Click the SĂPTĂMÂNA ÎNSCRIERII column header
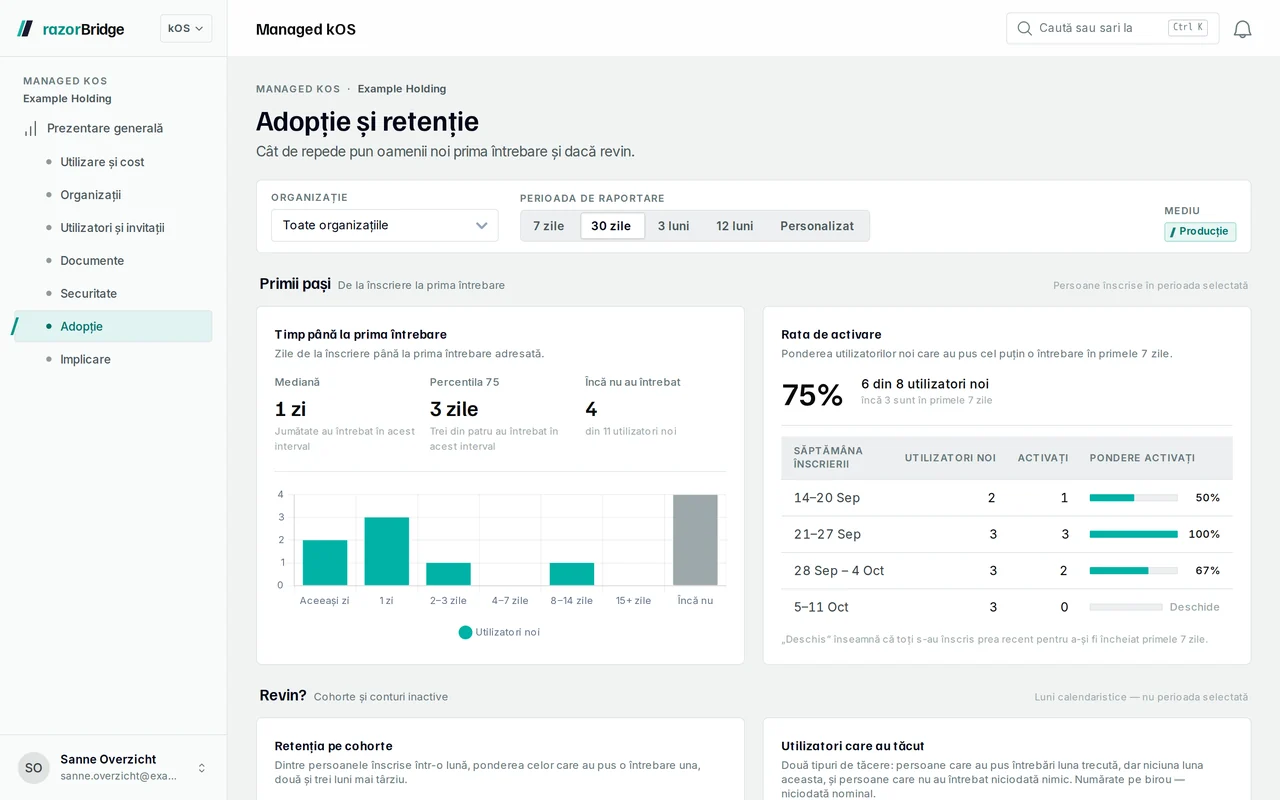This screenshot has width=1280, height=800. pyautogui.click(x=828, y=457)
